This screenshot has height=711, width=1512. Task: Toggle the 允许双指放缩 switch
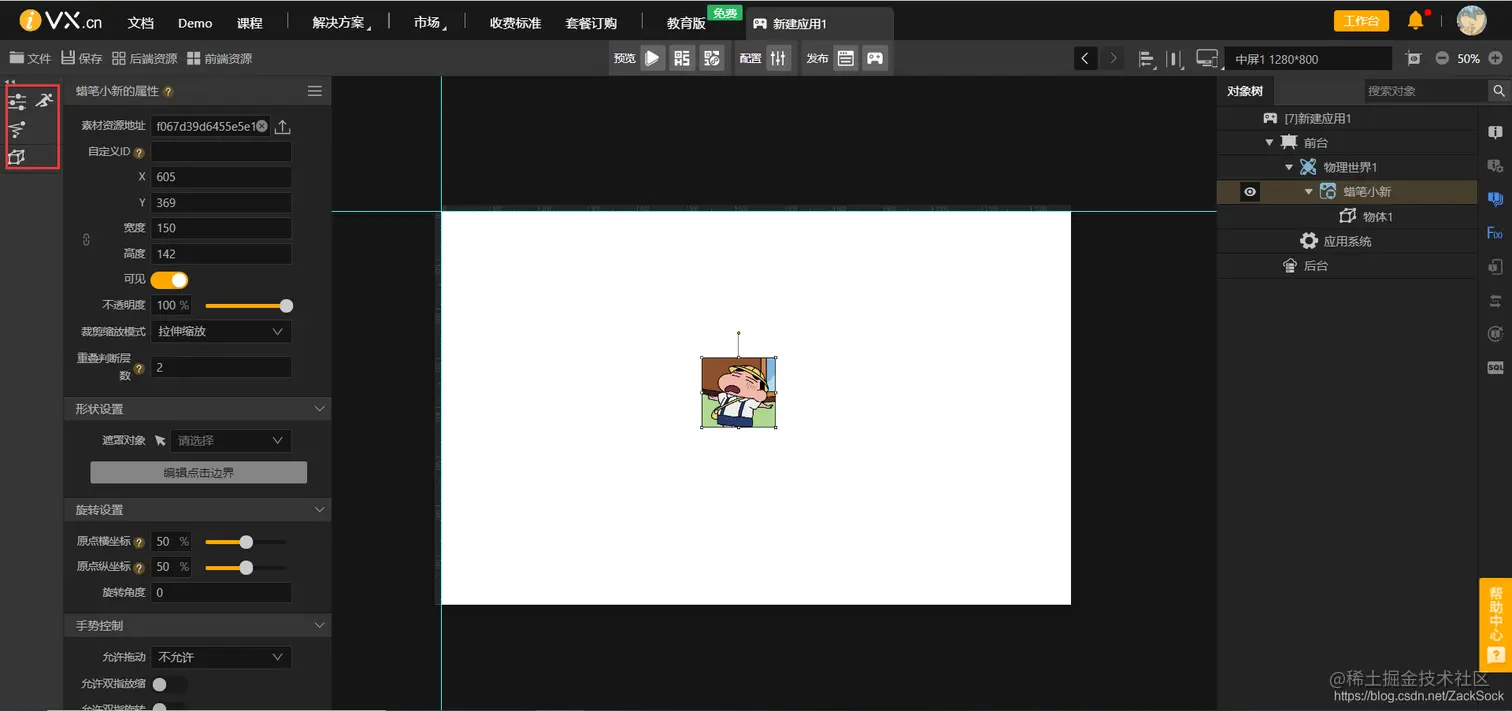[x=169, y=684]
